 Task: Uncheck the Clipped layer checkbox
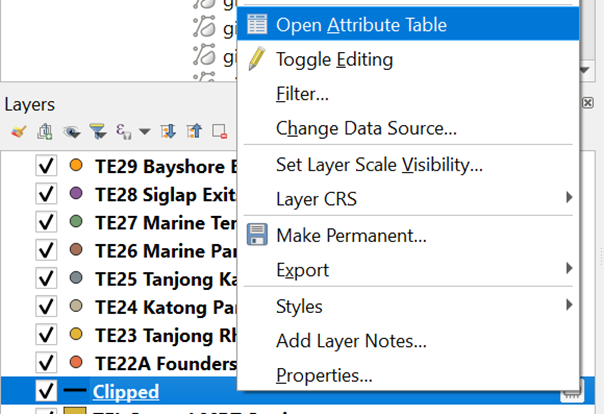[x=45, y=391]
